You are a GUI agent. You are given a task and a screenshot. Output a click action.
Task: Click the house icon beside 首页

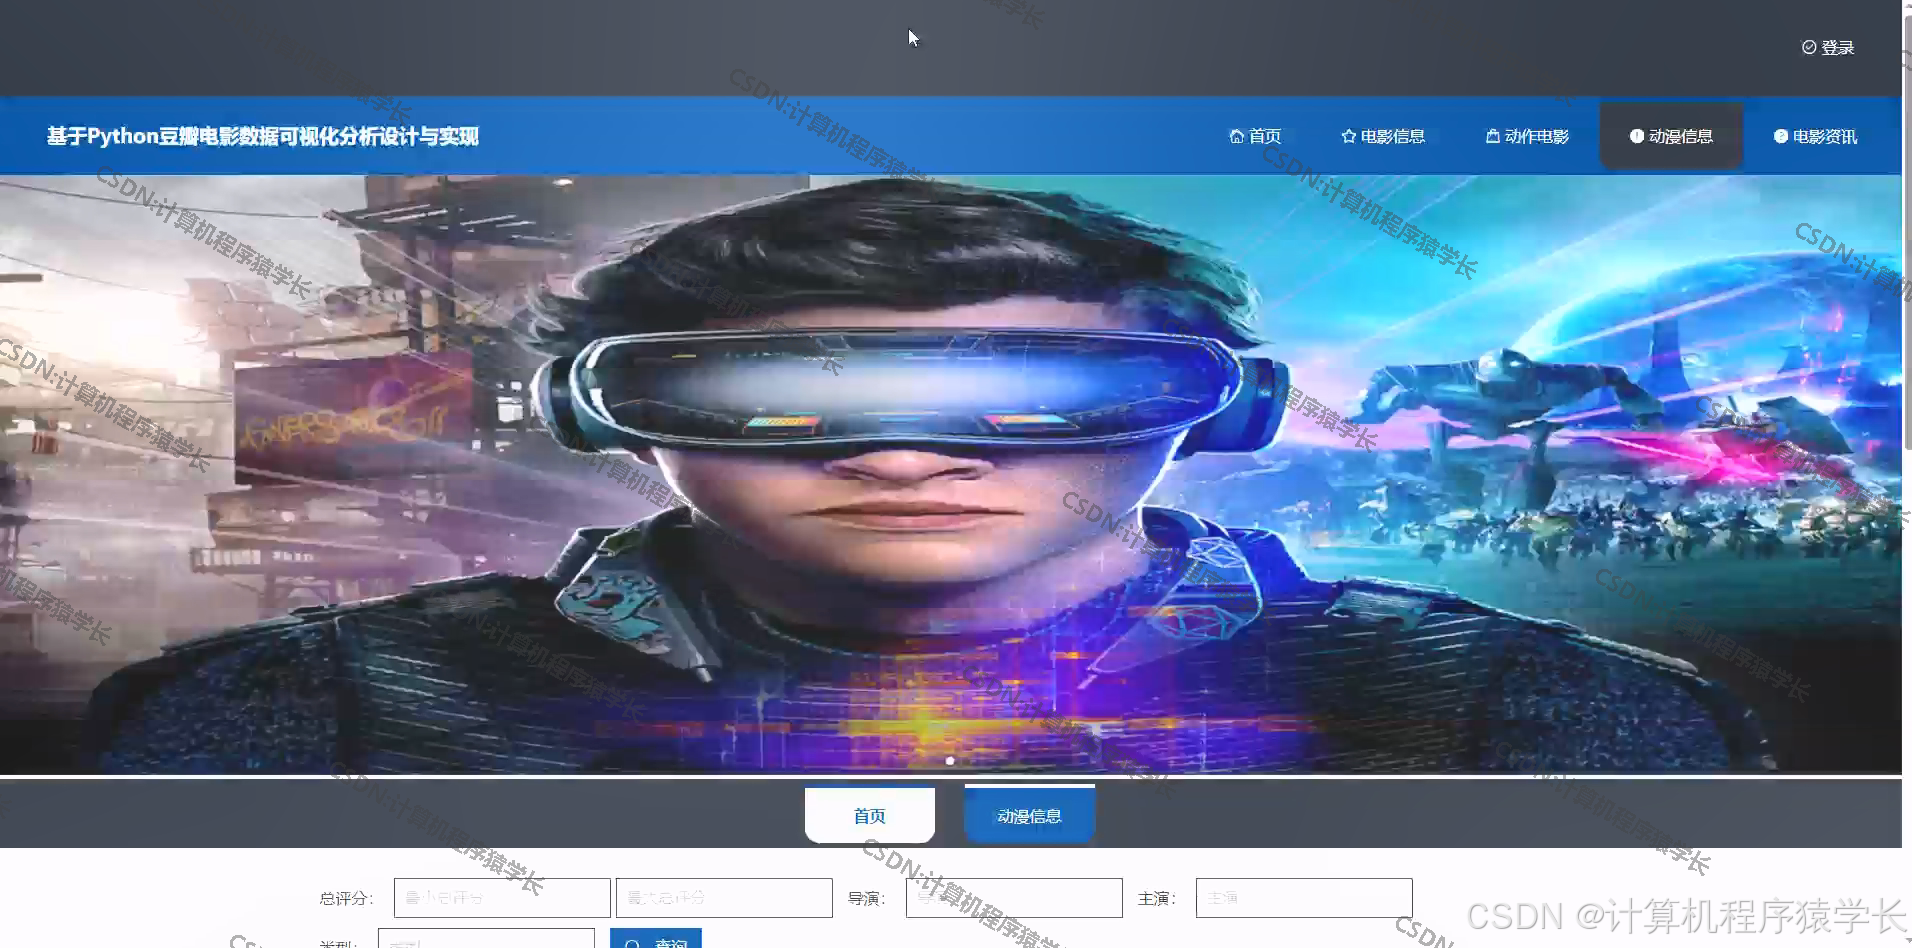[x=1237, y=136]
